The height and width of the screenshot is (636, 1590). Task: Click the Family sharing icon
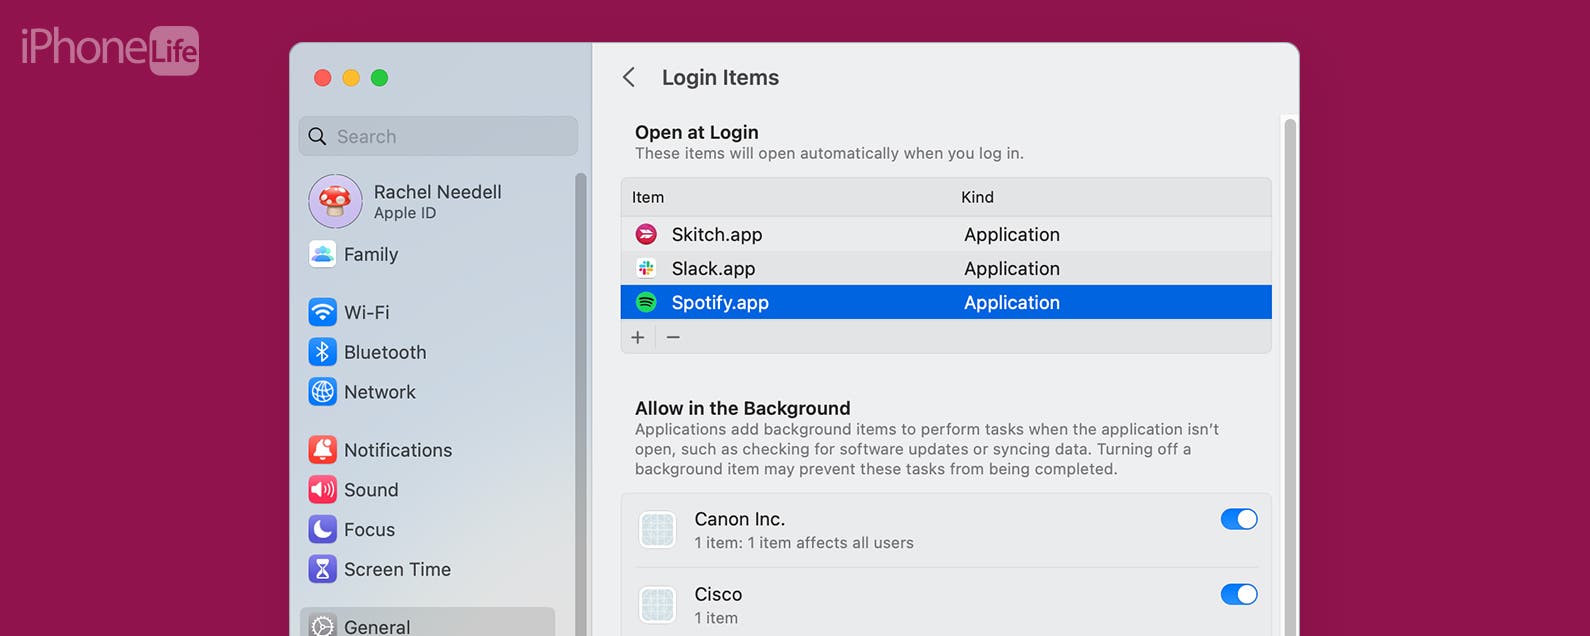click(x=322, y=254)
